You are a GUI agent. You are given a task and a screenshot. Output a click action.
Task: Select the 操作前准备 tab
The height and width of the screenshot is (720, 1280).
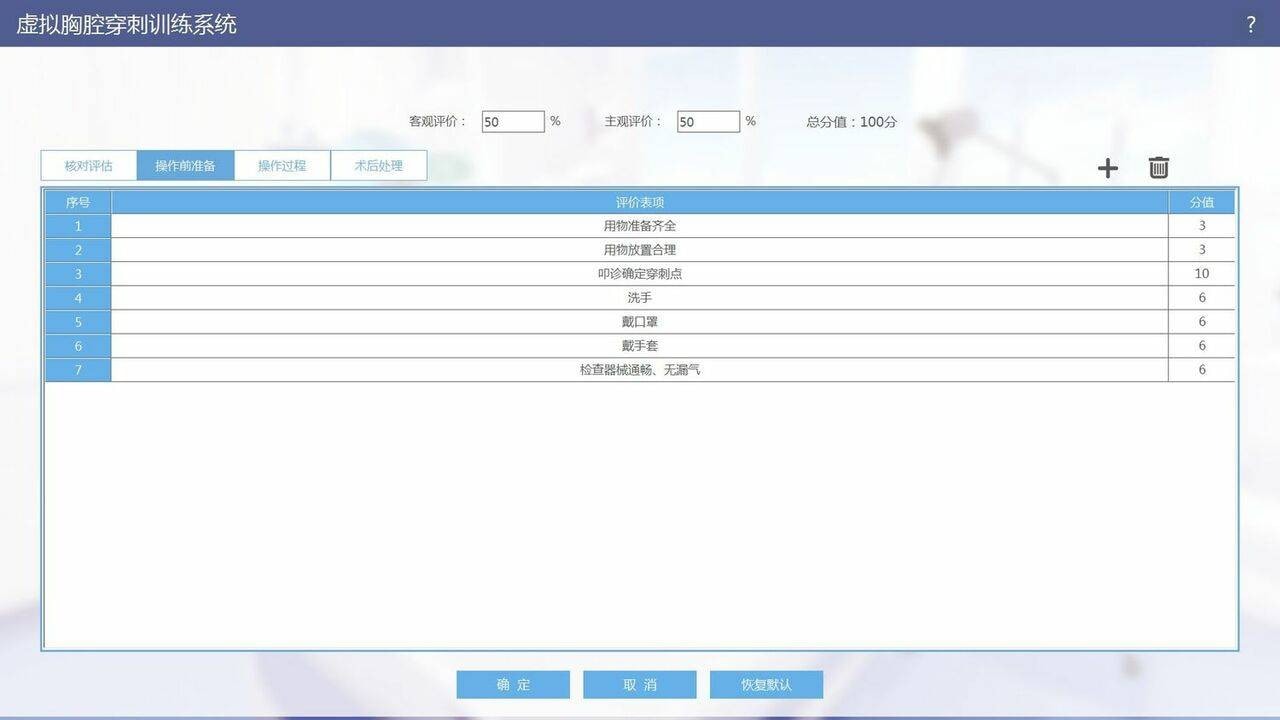pyautogui.click(x=185, y=166)
